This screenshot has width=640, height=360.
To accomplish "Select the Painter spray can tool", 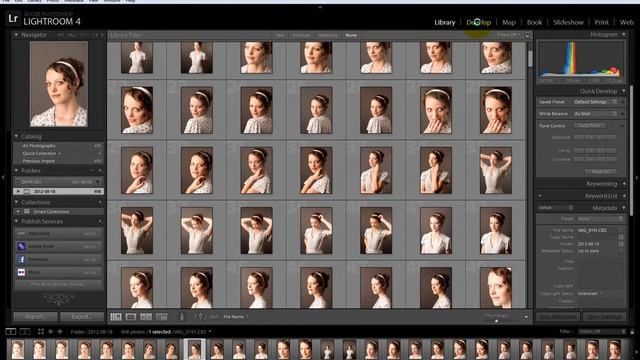I will click(182, 317).
